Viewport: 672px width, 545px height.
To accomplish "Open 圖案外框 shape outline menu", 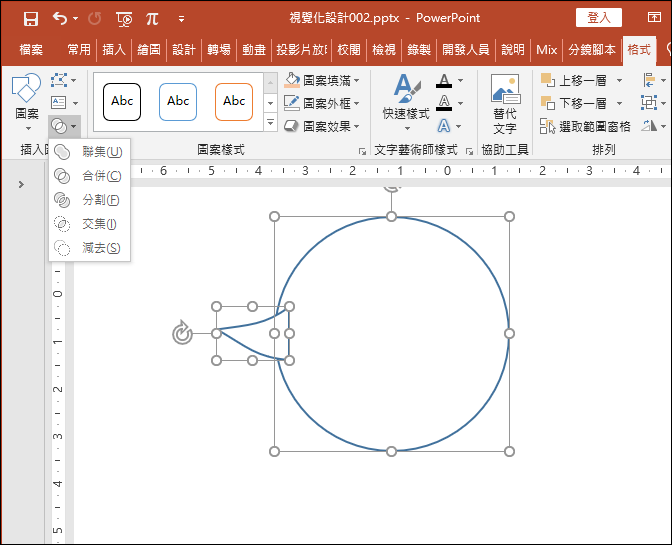I will tap(321, 103).
